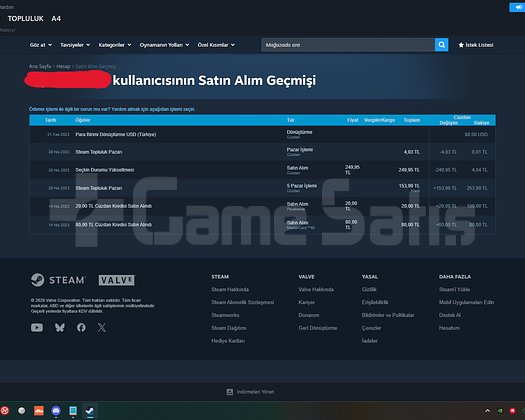The image size is (525, 420).
Task: Click the Öğeler column header
Action: click(83, 120)
